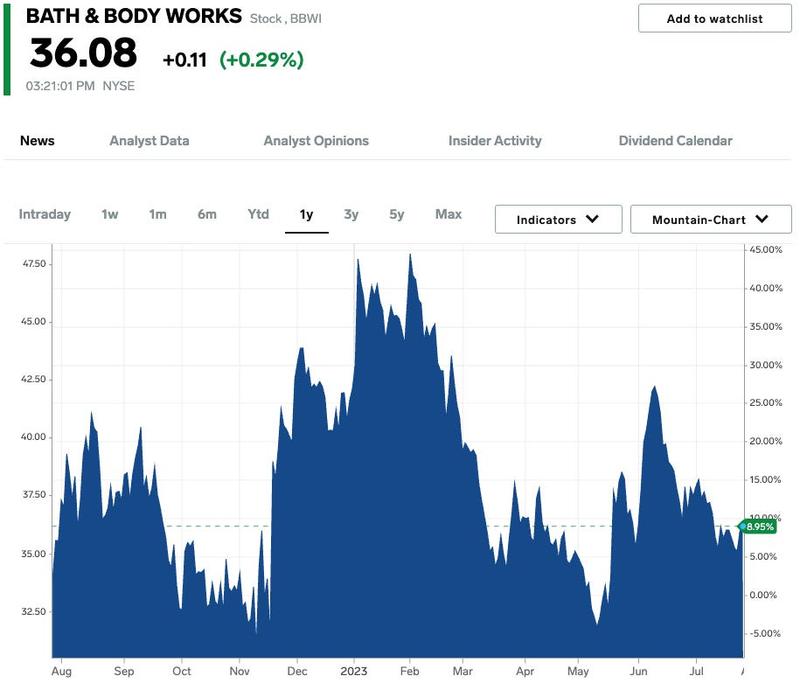Click the Mountain-Chart chevron arrow
Screen dimensions: 800x684
click(762, 219)
